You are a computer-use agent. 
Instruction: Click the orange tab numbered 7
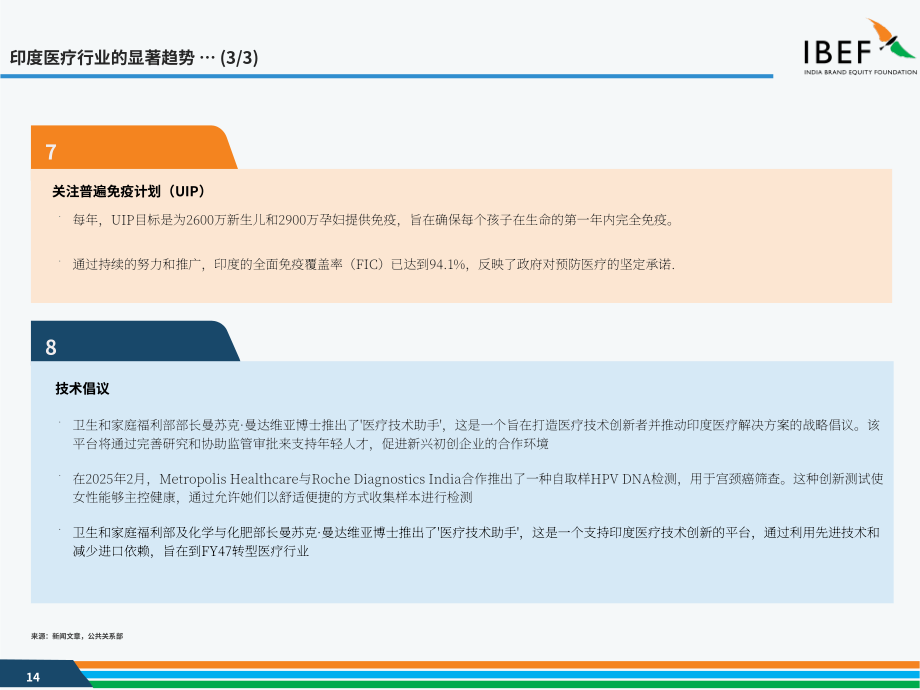click(x=134, y=147)
